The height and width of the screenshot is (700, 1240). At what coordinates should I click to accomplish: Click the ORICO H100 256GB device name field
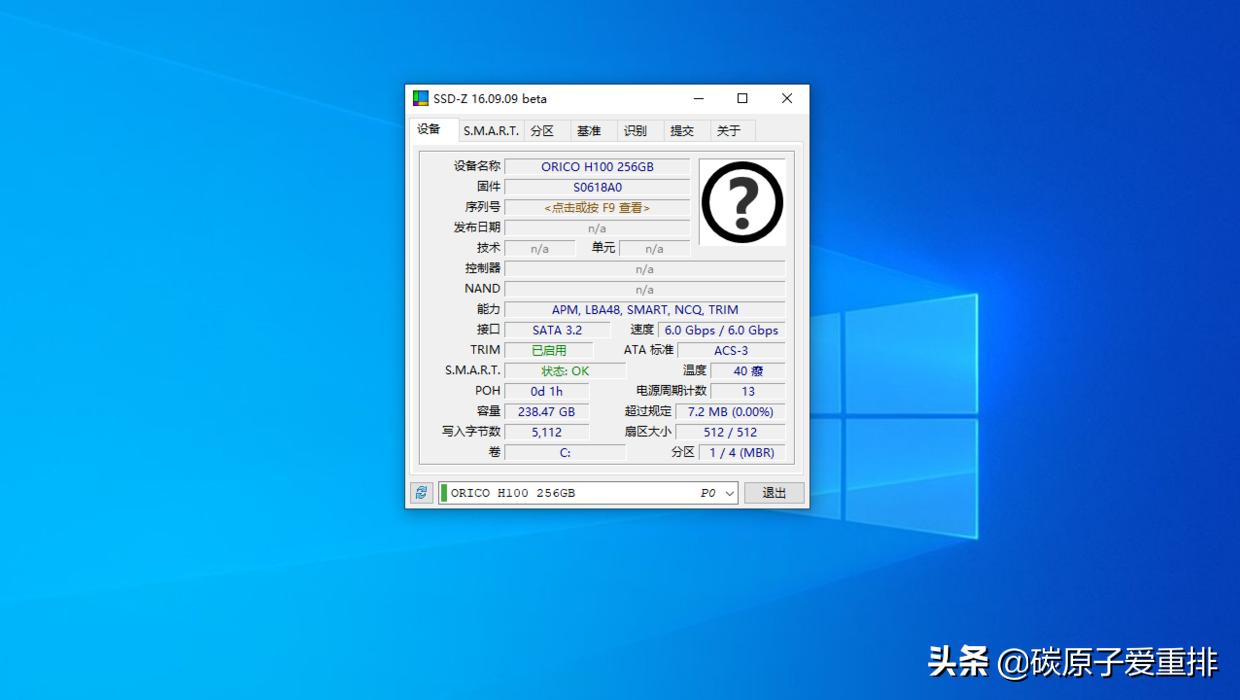pyautogui.click(x=598, y=166)
